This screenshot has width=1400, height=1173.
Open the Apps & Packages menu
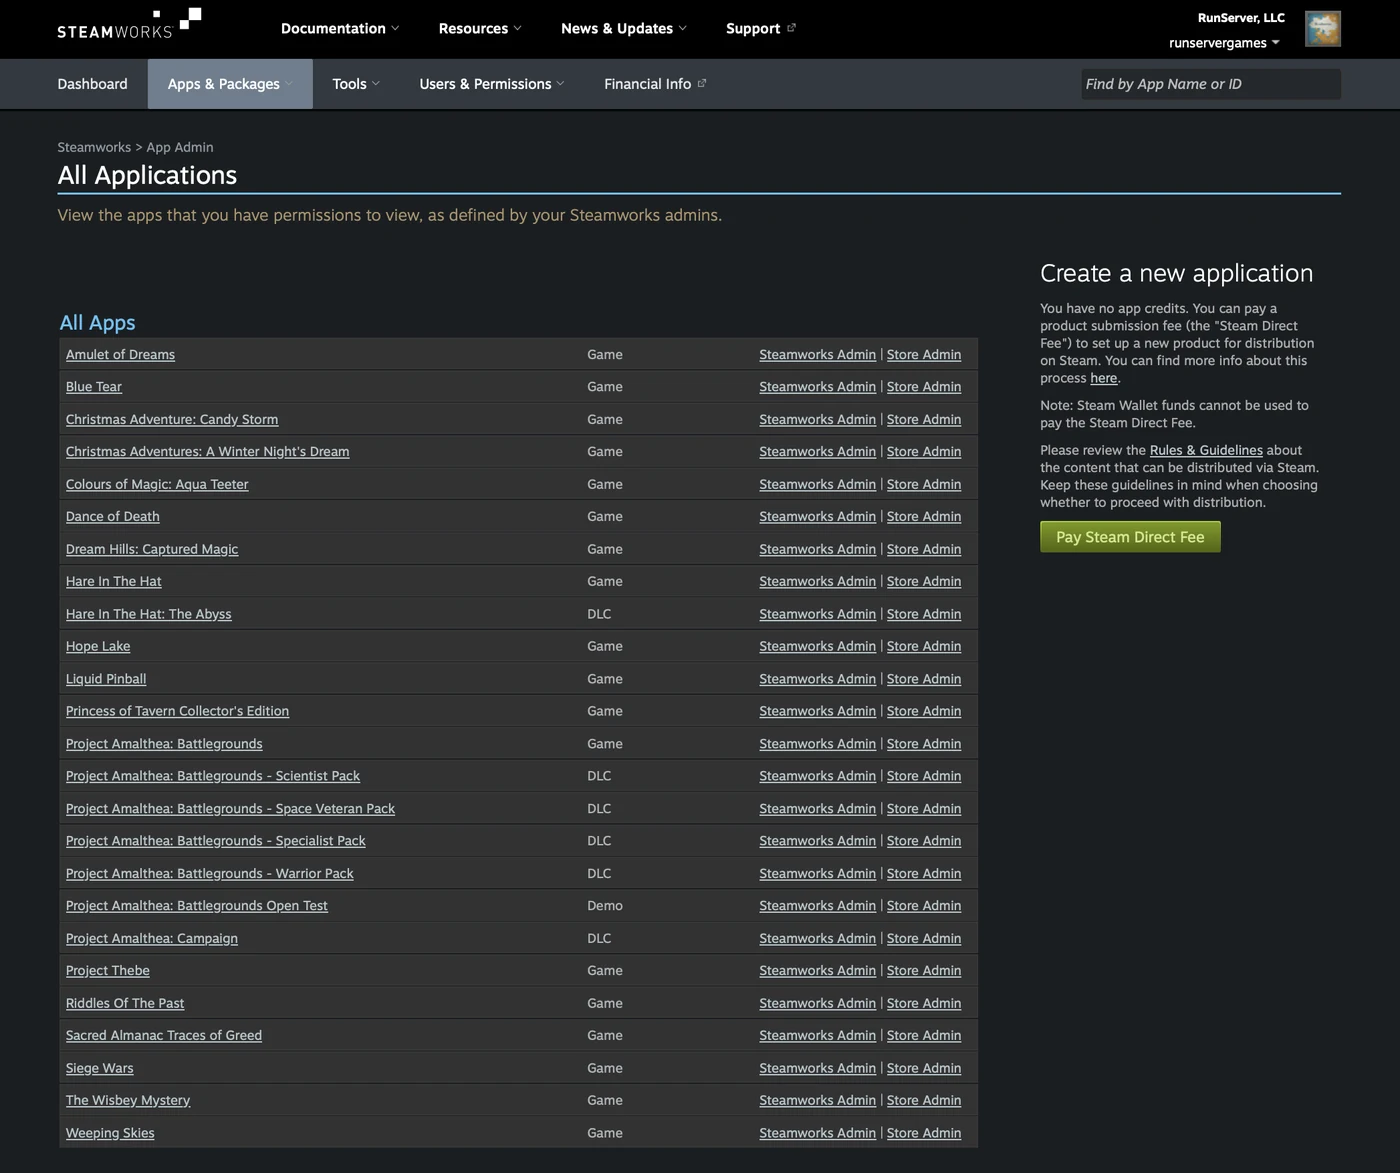point(230,84)
